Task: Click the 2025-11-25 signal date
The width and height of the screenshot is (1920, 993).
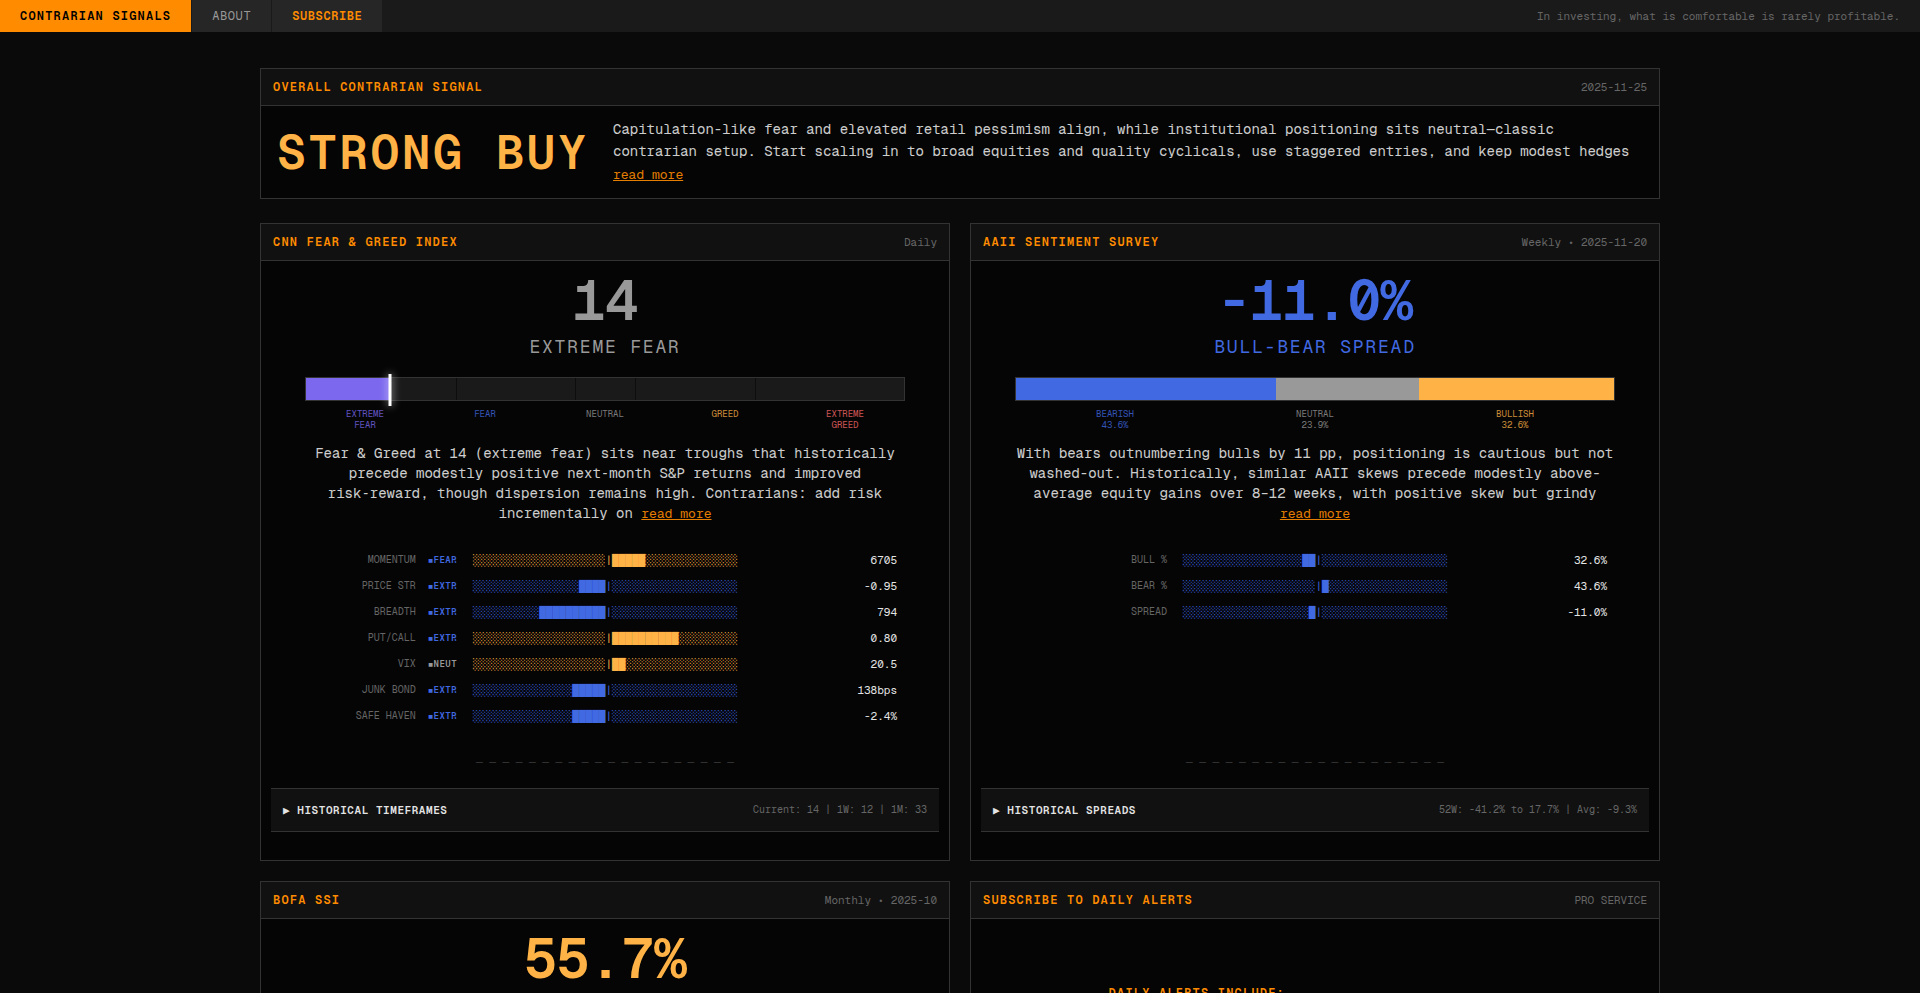Action: pyautogui.click(x=1613, y=87)
